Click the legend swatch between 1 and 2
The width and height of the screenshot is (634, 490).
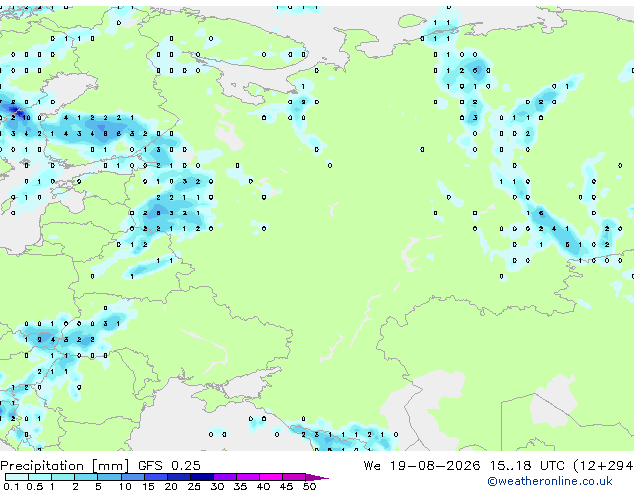pyautogui.click(x=63, y=477)
